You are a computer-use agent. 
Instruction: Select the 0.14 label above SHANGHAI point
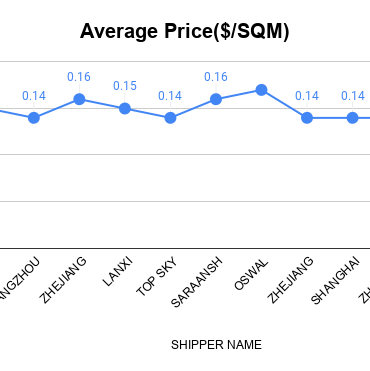coord(353,96)
